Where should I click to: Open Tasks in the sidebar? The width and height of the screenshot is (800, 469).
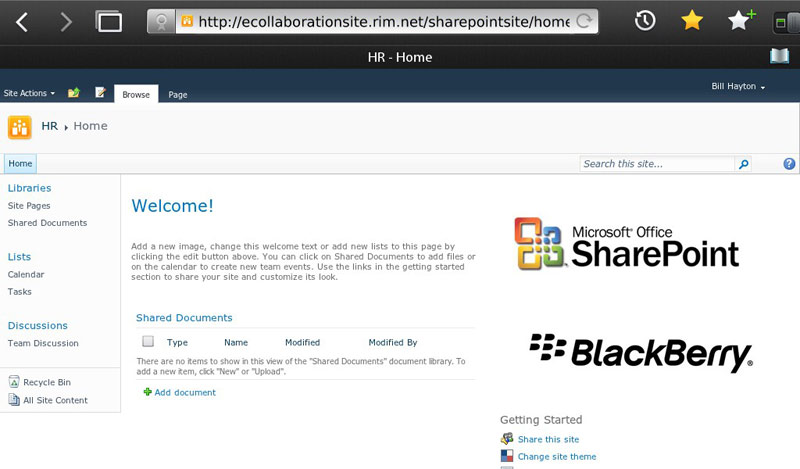tap(19, 292)
